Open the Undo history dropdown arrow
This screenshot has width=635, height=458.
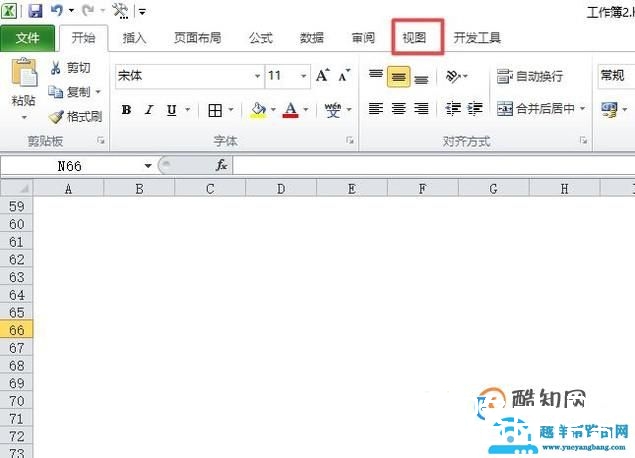(x=72, y=11)
